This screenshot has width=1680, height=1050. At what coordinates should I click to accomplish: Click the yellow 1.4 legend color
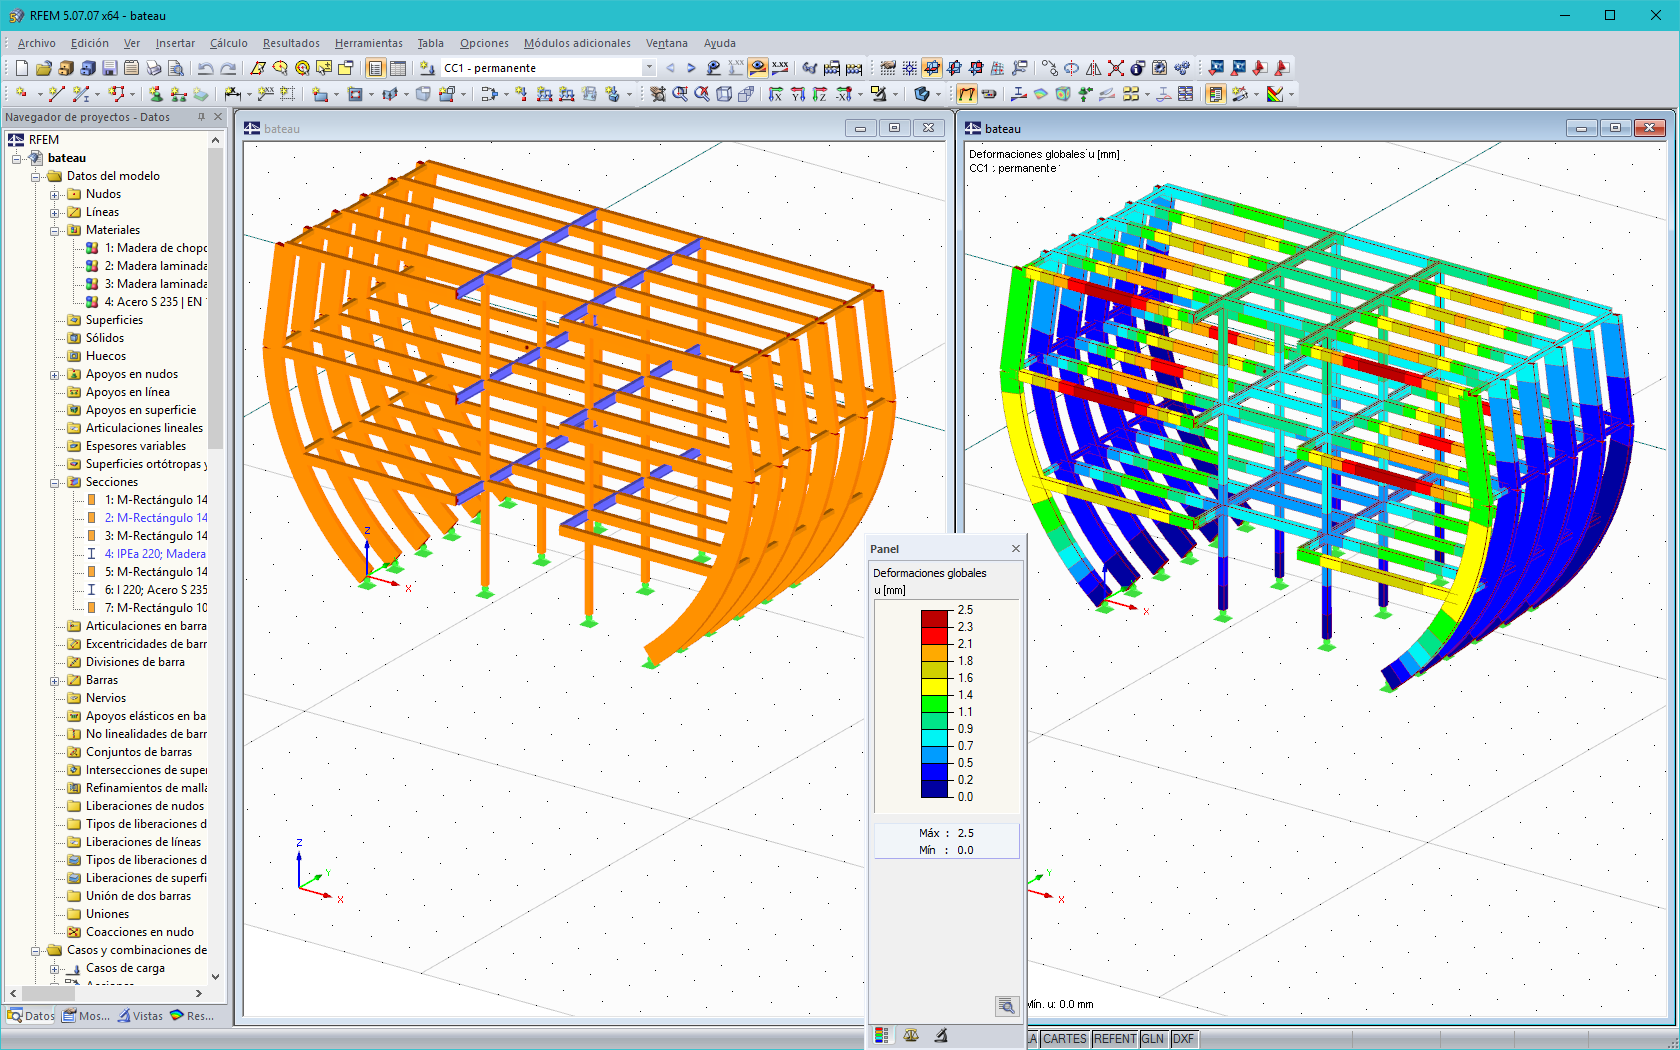(934, 686)
